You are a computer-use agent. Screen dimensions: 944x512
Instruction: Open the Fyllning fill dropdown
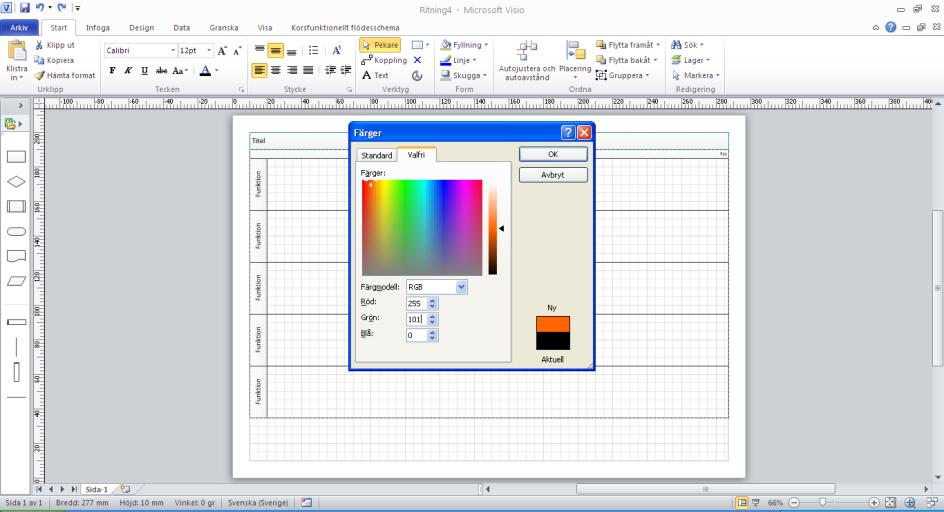click(464, 45)
